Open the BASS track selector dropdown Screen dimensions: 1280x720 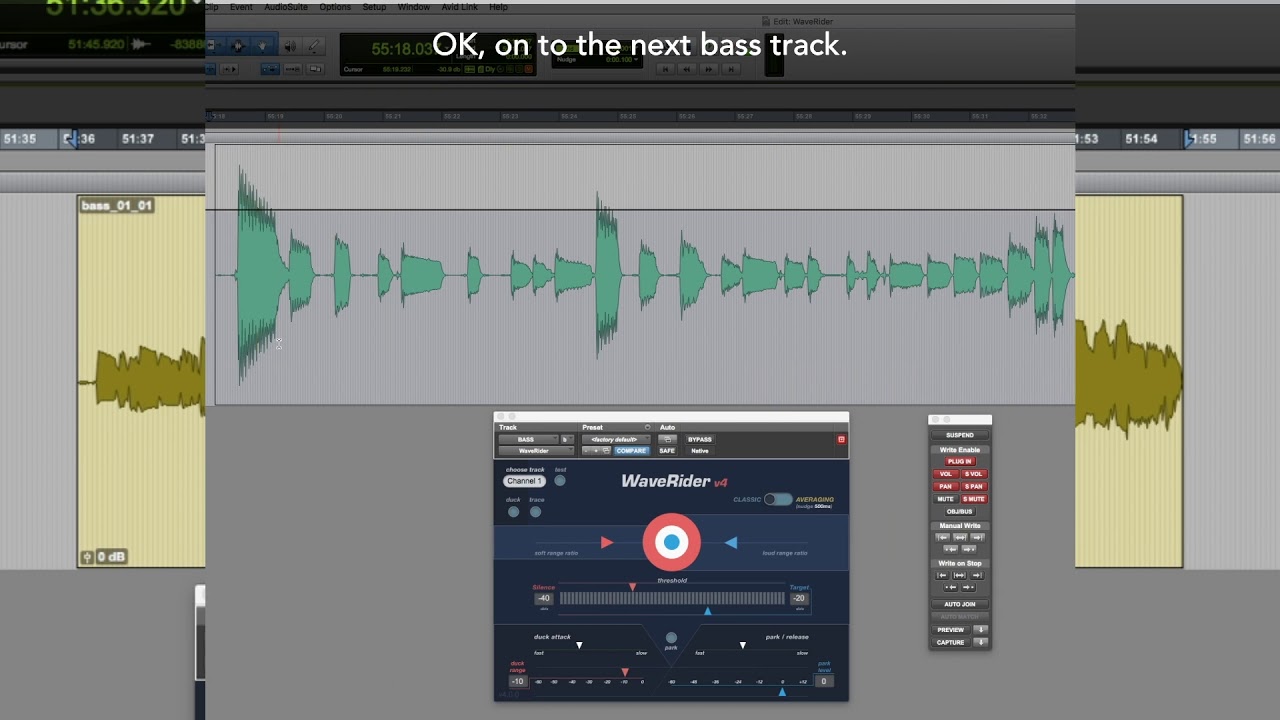527,440
